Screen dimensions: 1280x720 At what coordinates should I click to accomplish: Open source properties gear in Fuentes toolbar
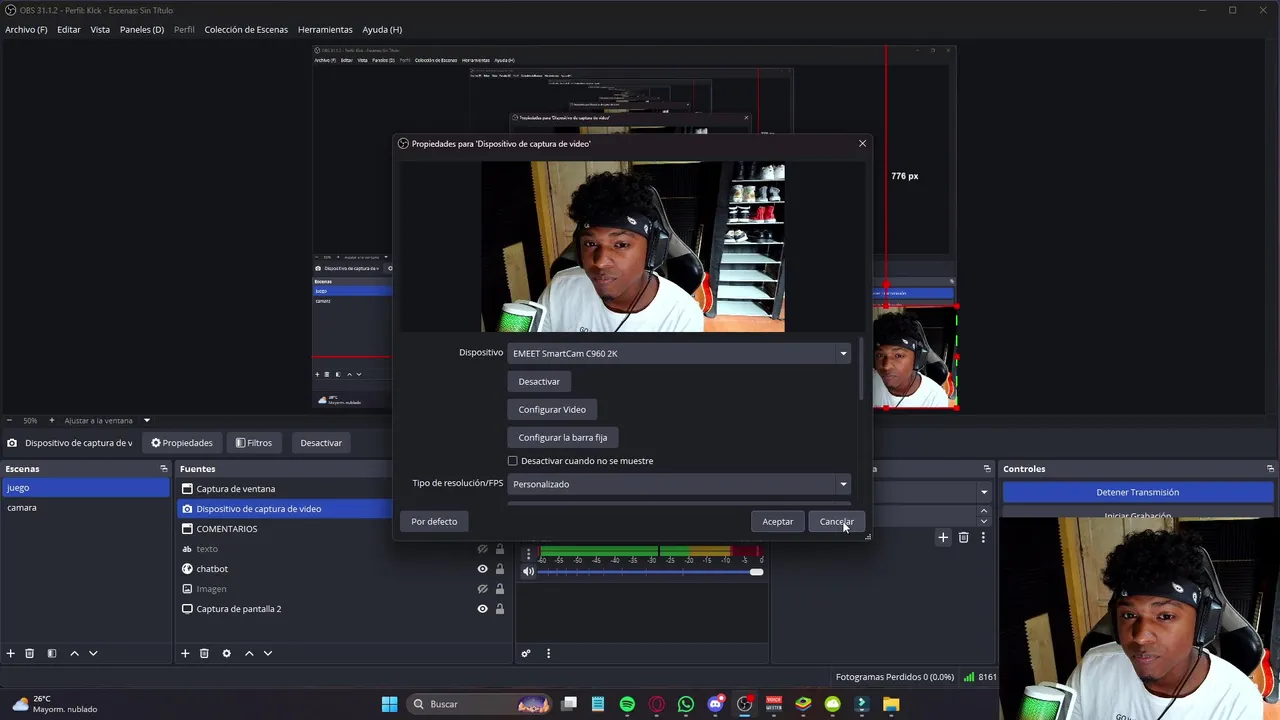(x=226, y=653)
